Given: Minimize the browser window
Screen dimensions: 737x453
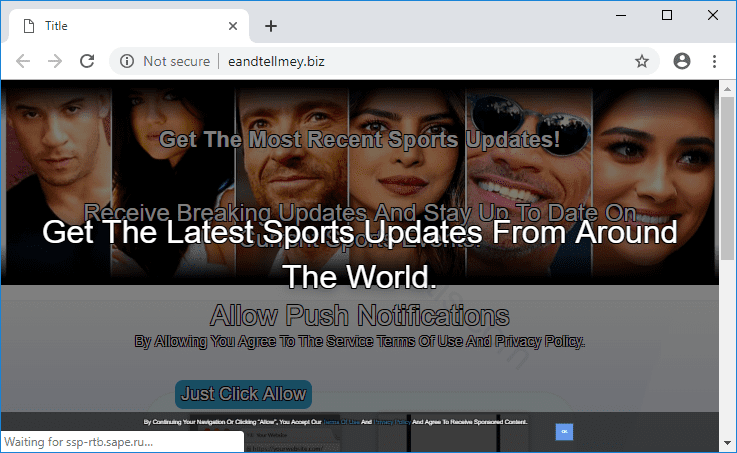Looking at the screenshot, I should (621, 15).
